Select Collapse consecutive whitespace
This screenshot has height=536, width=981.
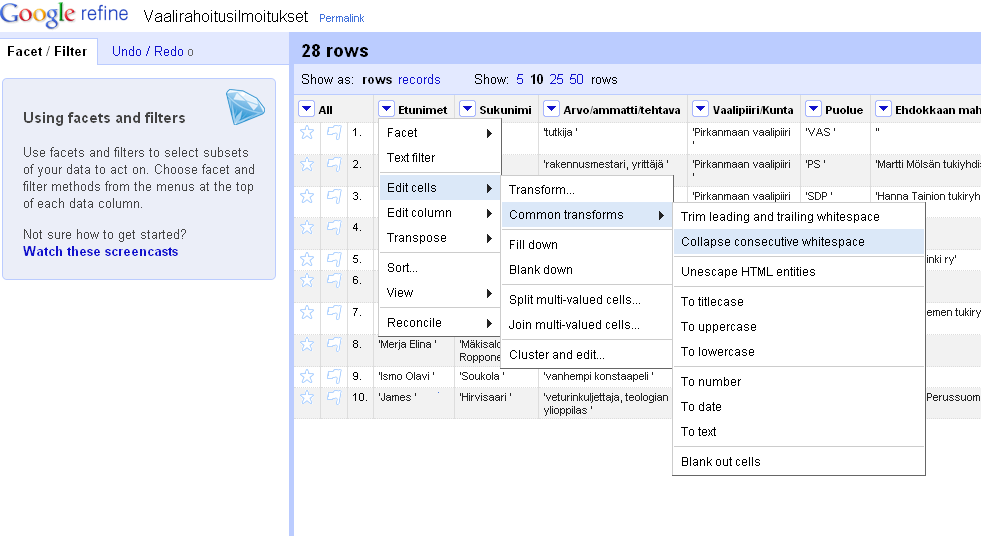pos(772,242)
